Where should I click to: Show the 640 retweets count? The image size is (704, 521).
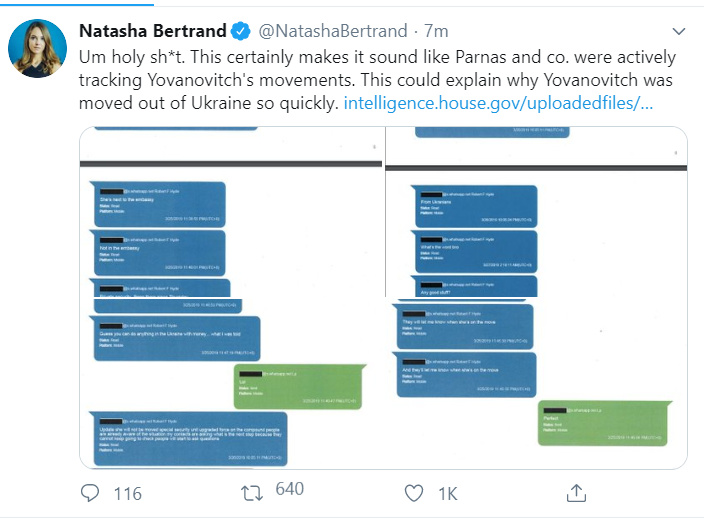[289, 489]
